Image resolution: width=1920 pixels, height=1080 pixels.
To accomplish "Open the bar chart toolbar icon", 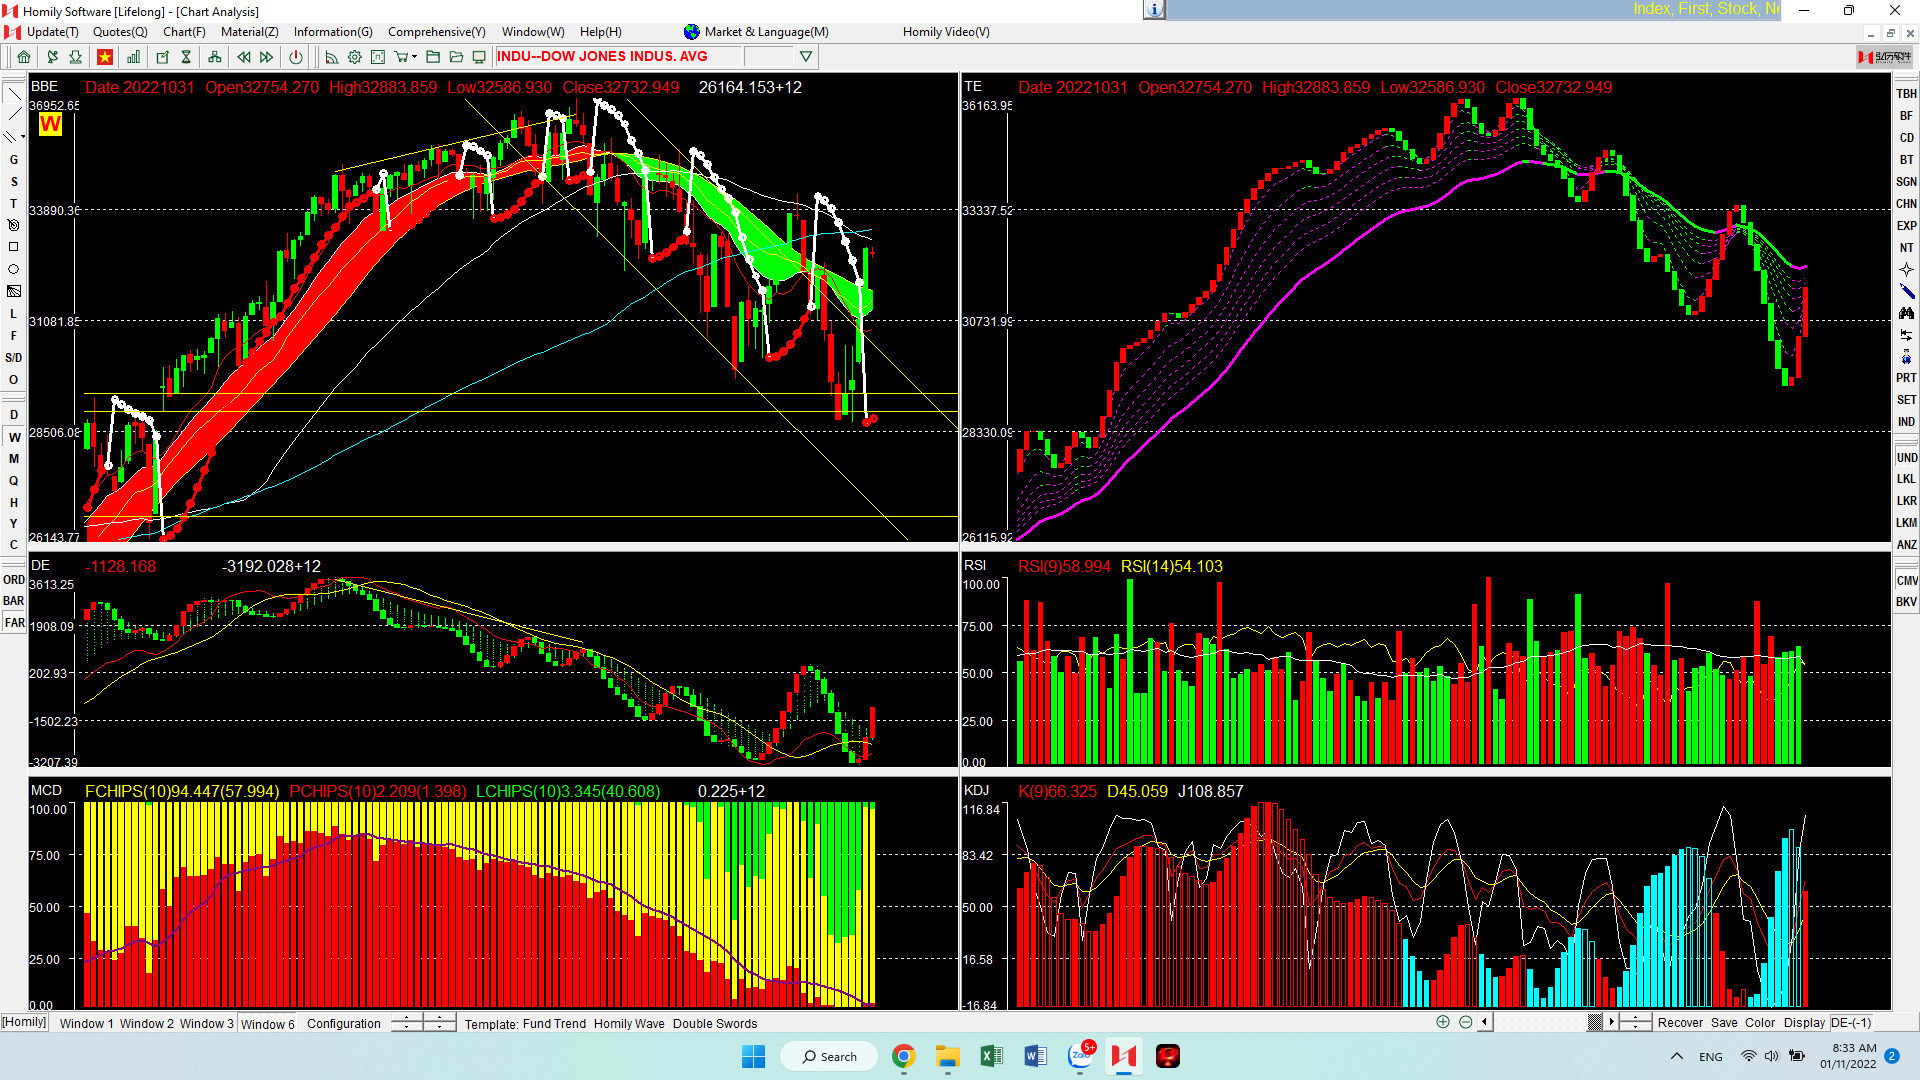I will click(x=133, y=57).
